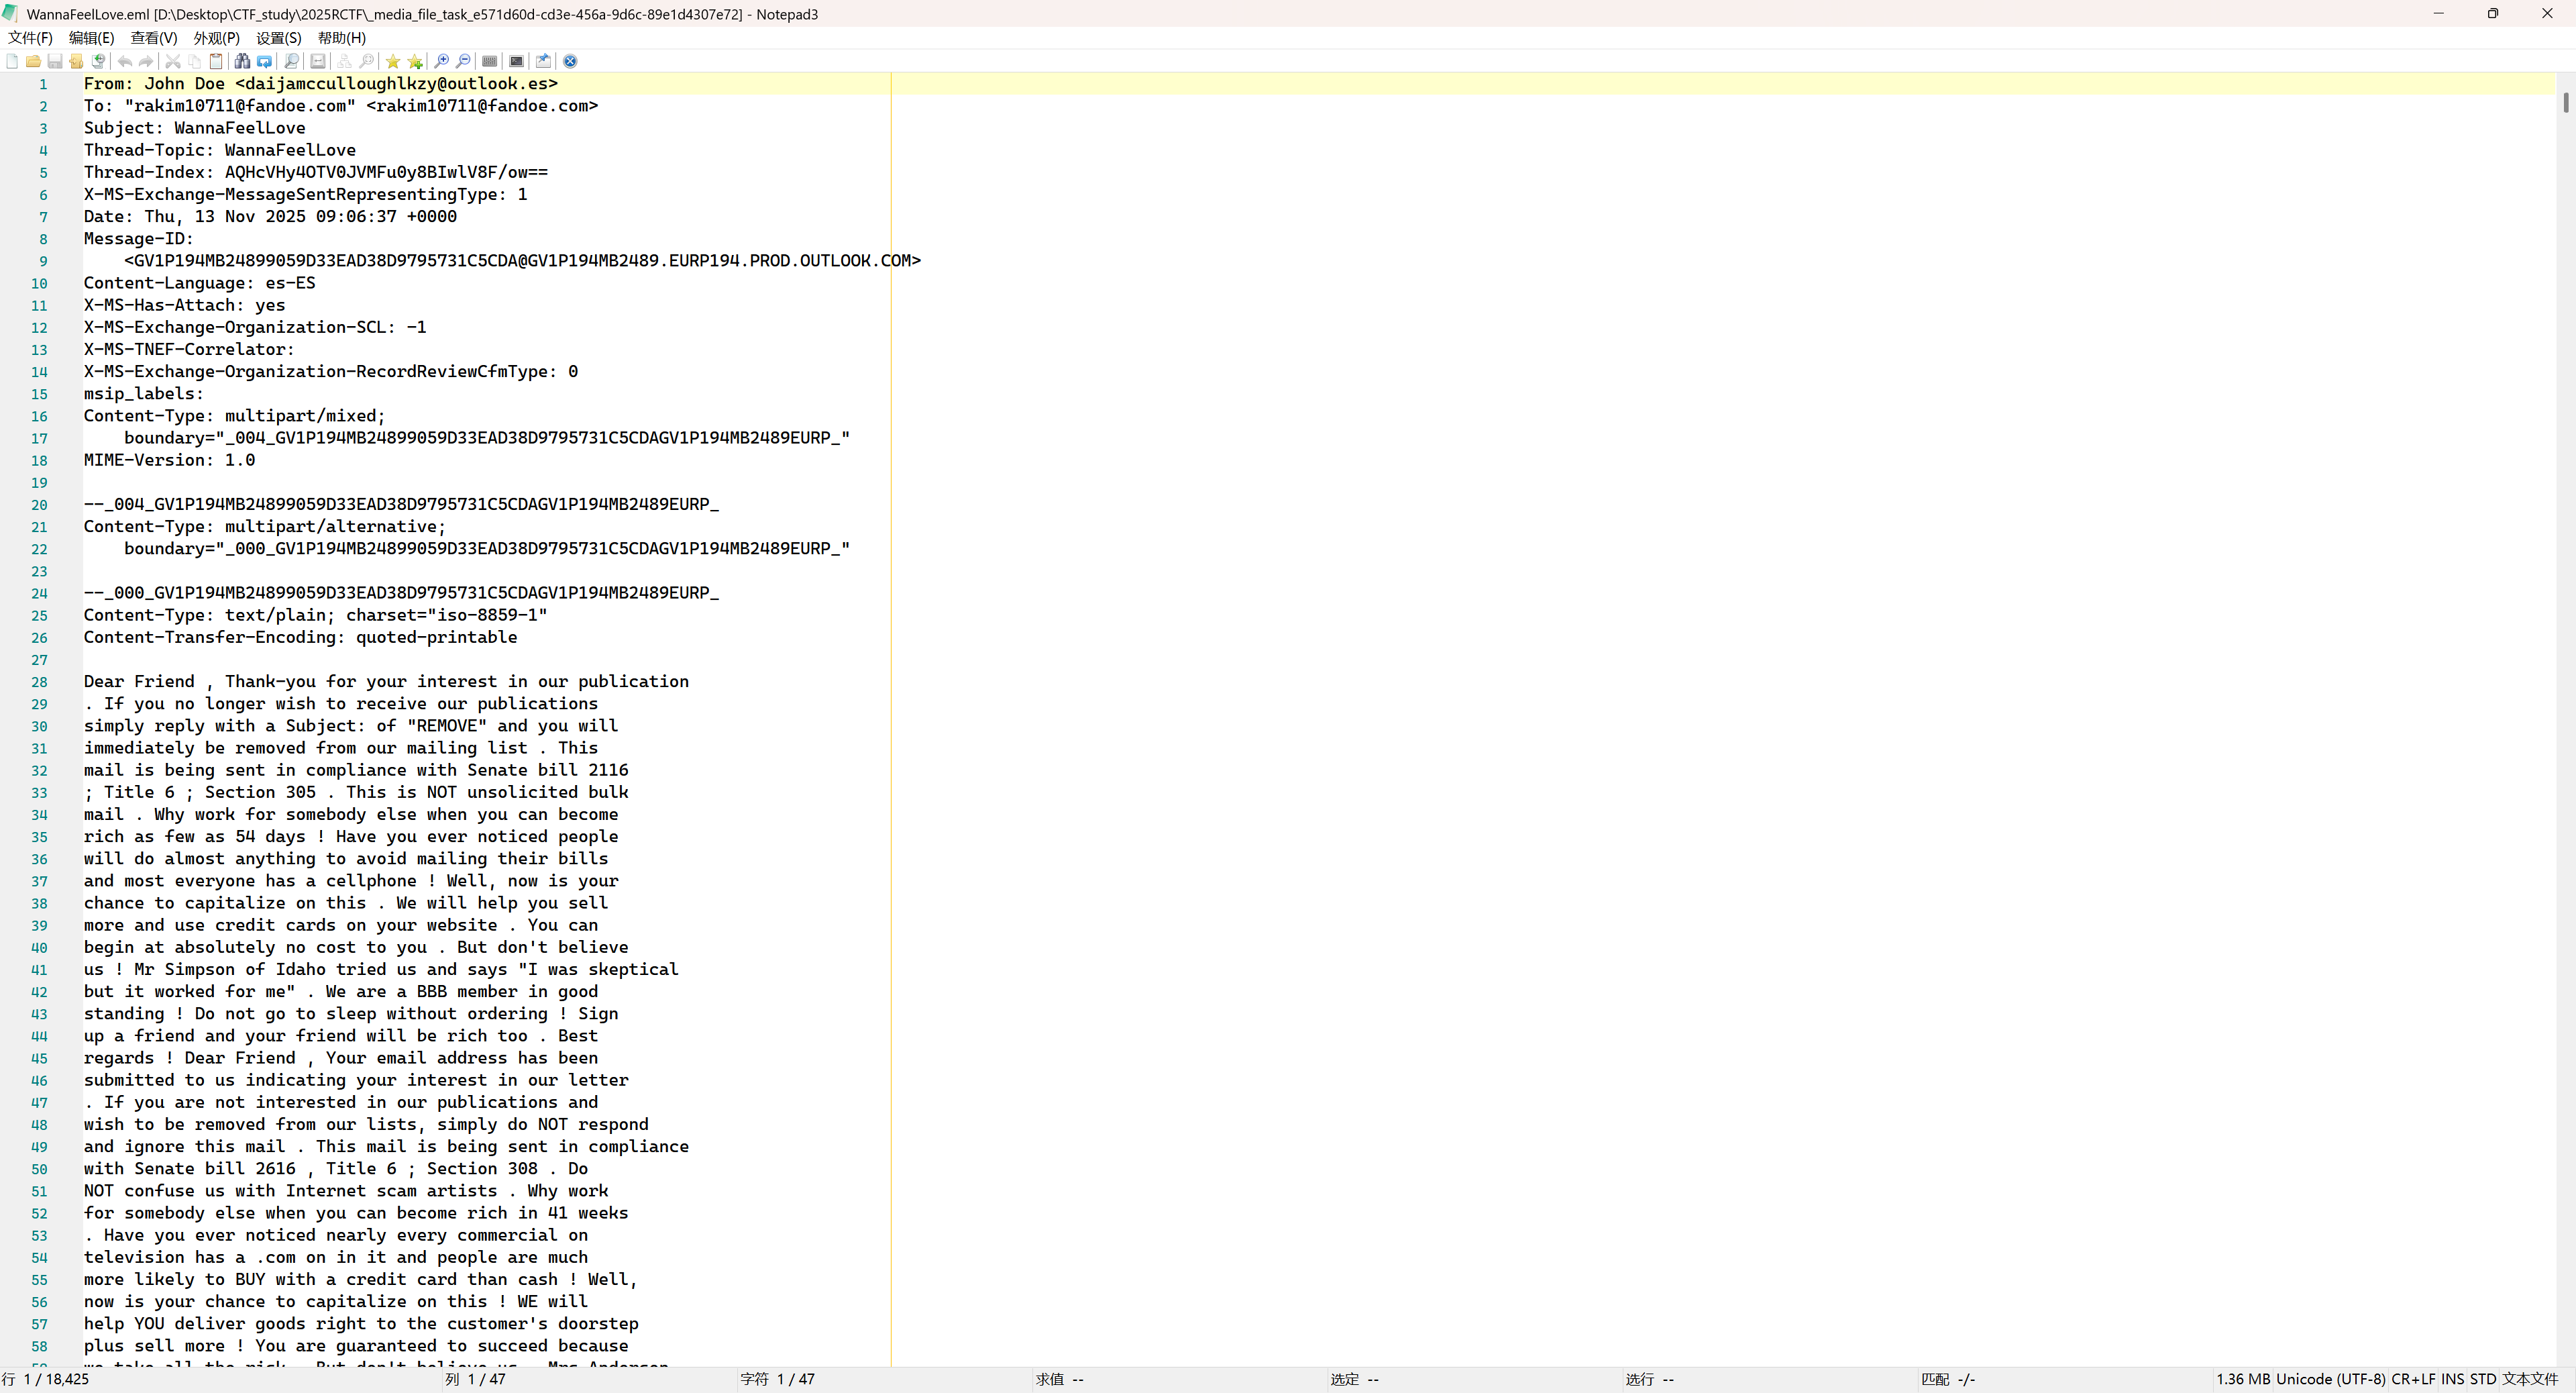Open the 设置(S) menu
Viewport: 2576px width, 1393px height.
point(278,38)
